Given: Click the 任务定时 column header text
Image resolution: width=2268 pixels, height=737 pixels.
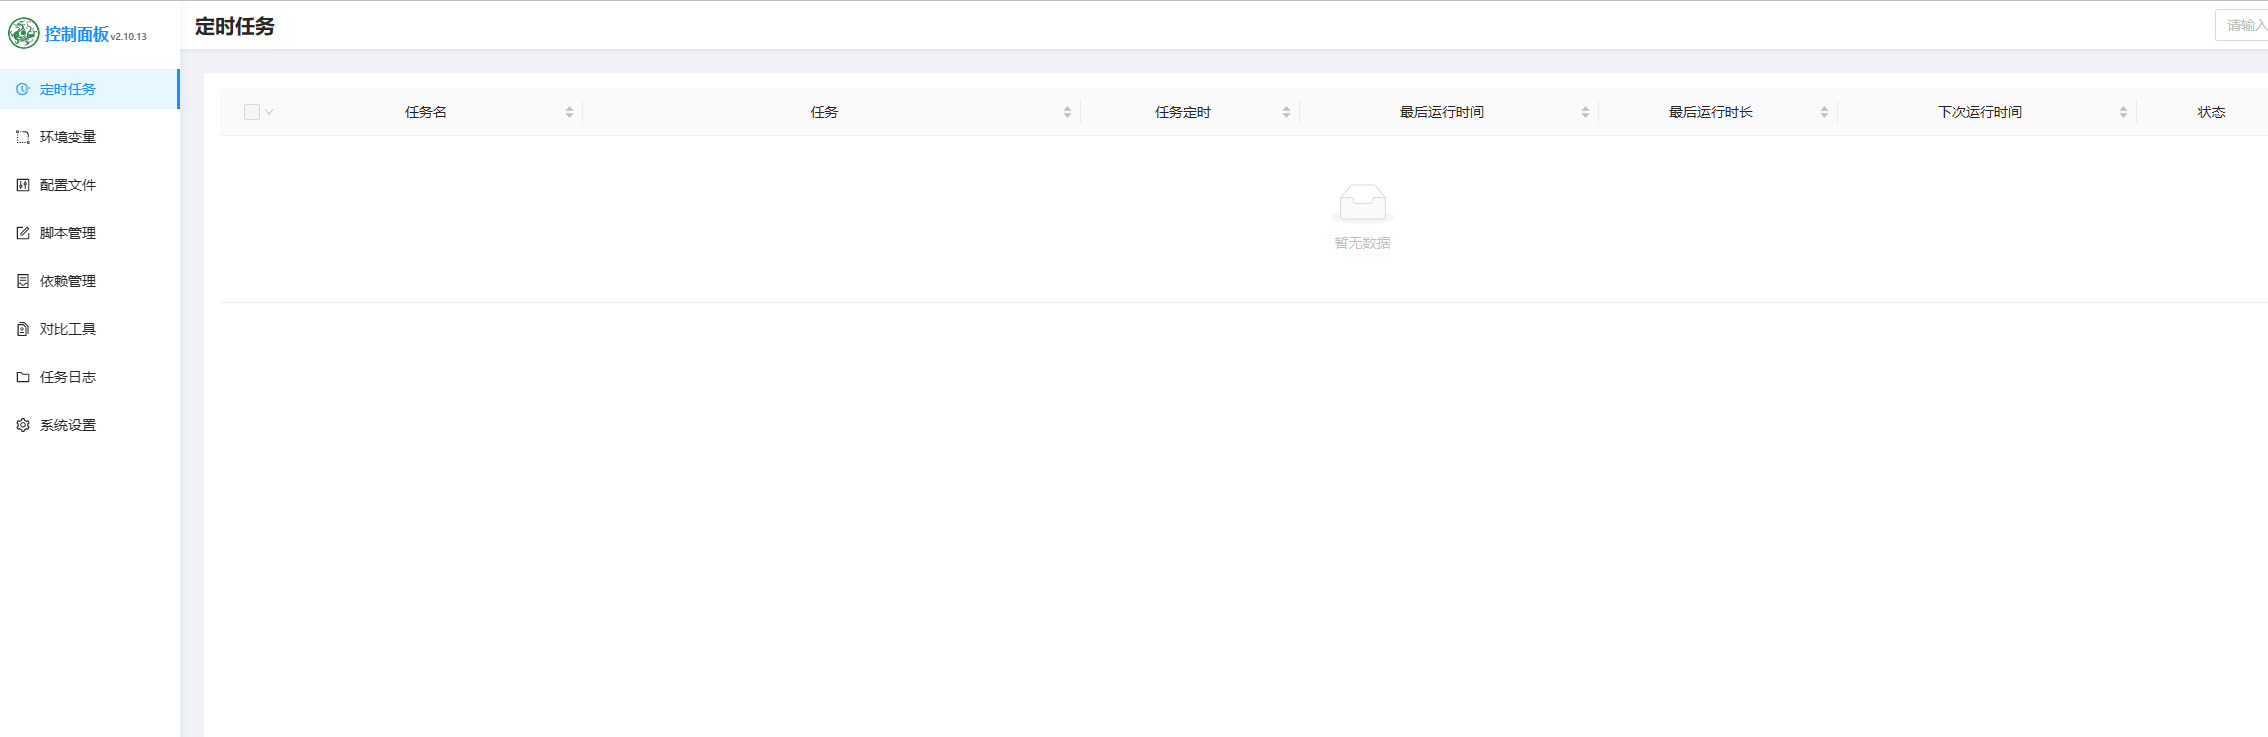Looking at the screenshot, I should [1183, 112].
